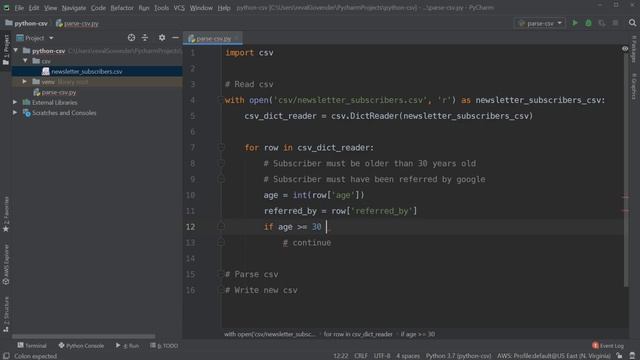Expand the venv folder

(x=25, y=82)
